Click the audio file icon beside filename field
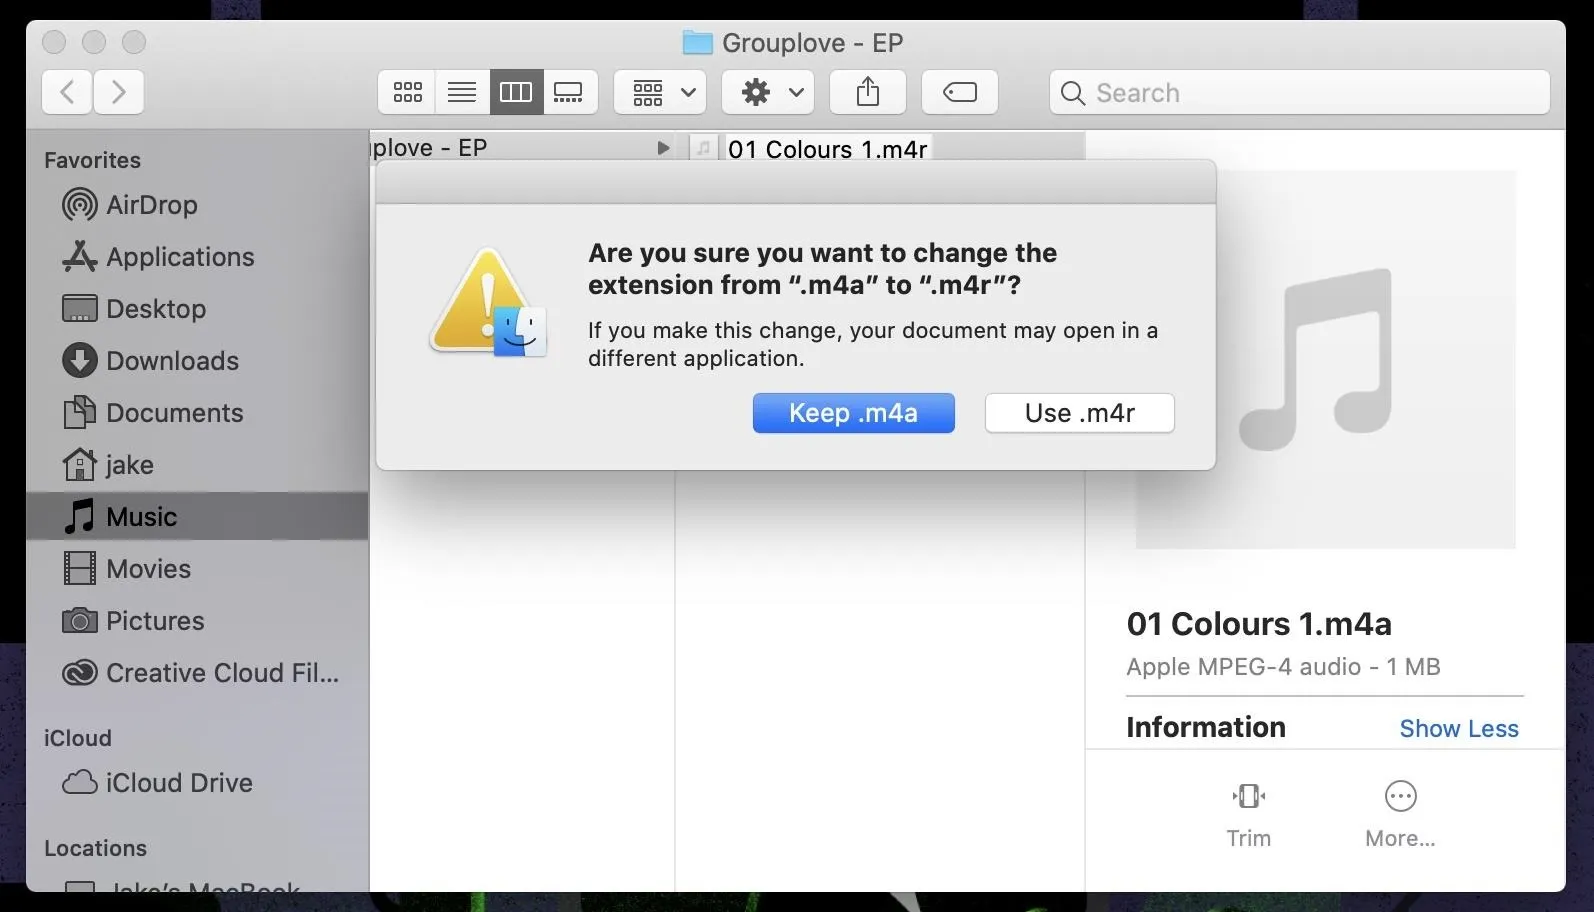Screen dimensions: 1594x912 [704, 149]
